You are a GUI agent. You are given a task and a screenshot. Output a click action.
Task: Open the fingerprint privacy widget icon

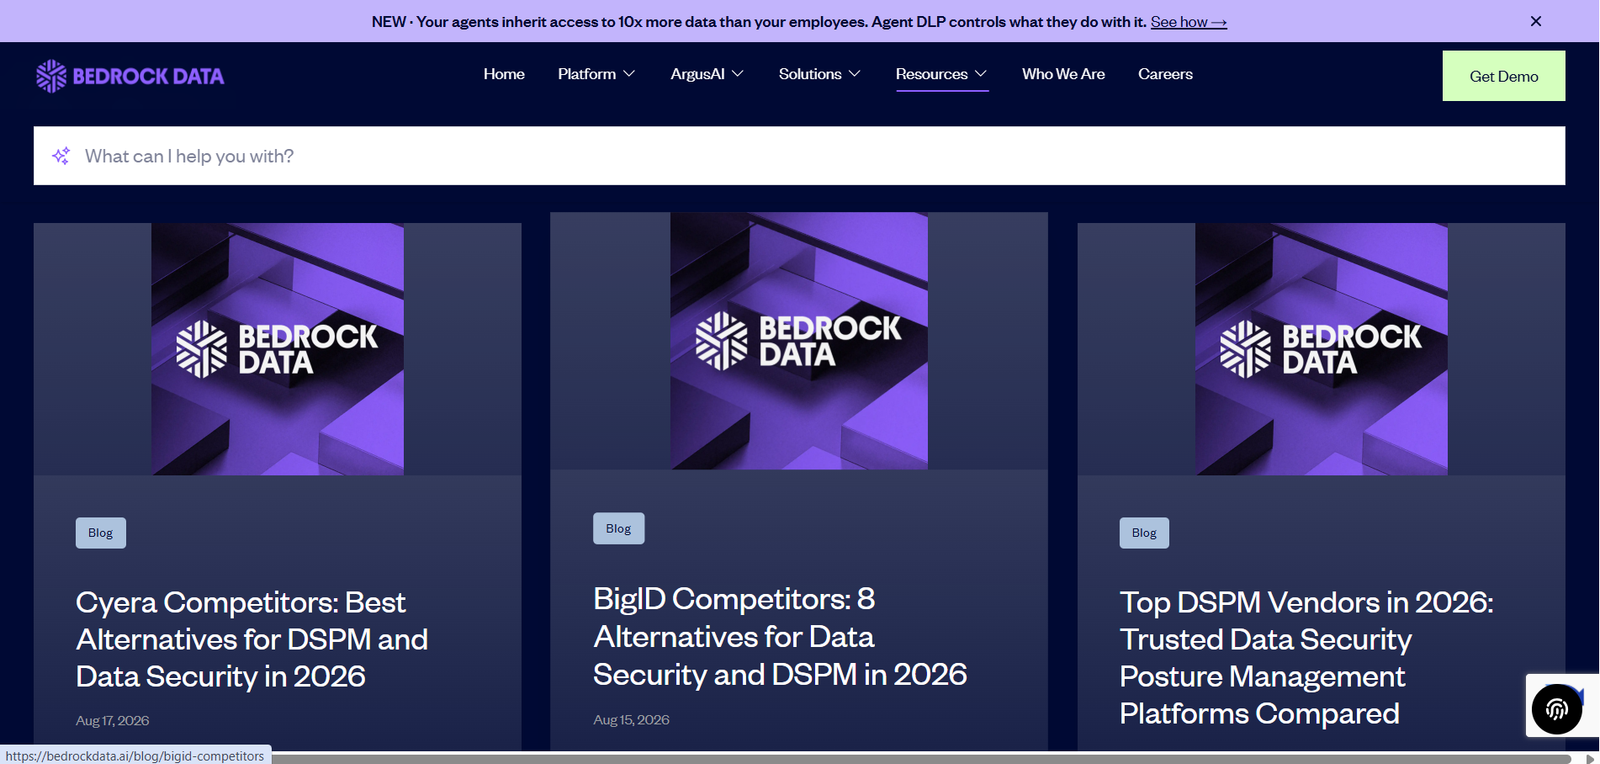tap(1557, 709)
